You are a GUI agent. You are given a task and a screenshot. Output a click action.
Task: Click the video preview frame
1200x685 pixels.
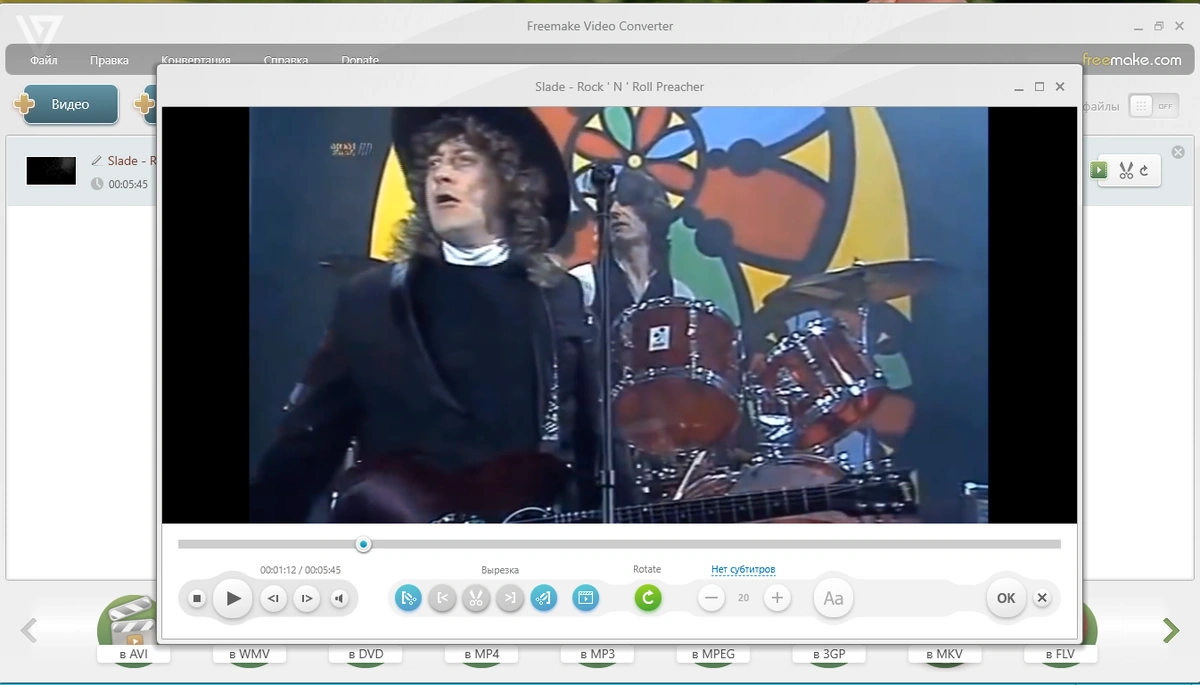pyautogui.click(x=619, y=315)
